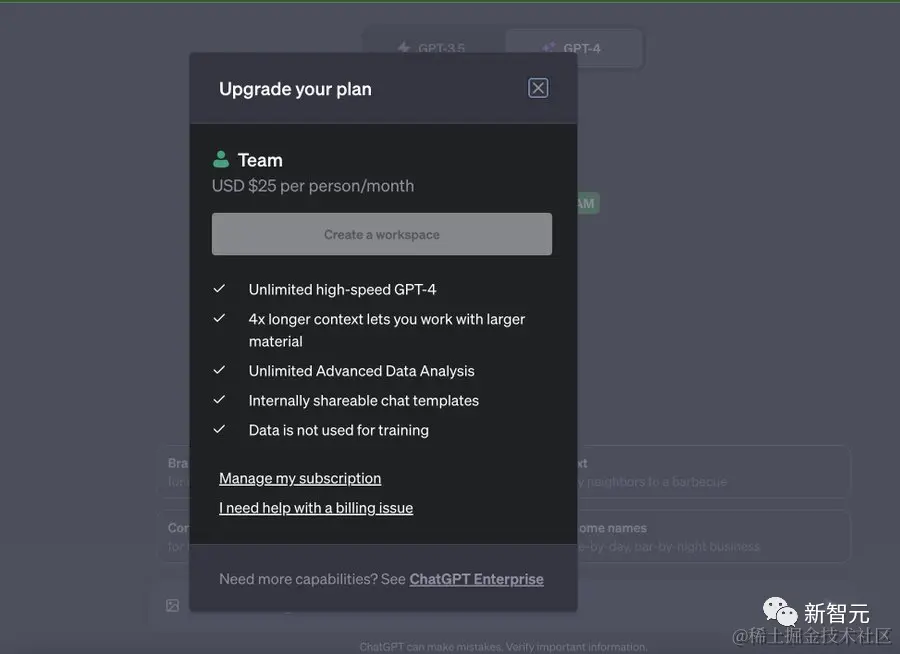Click checkmark beside Unlimited Advanced Data Analysis
900x654 pixels.
tap(219, 370)
